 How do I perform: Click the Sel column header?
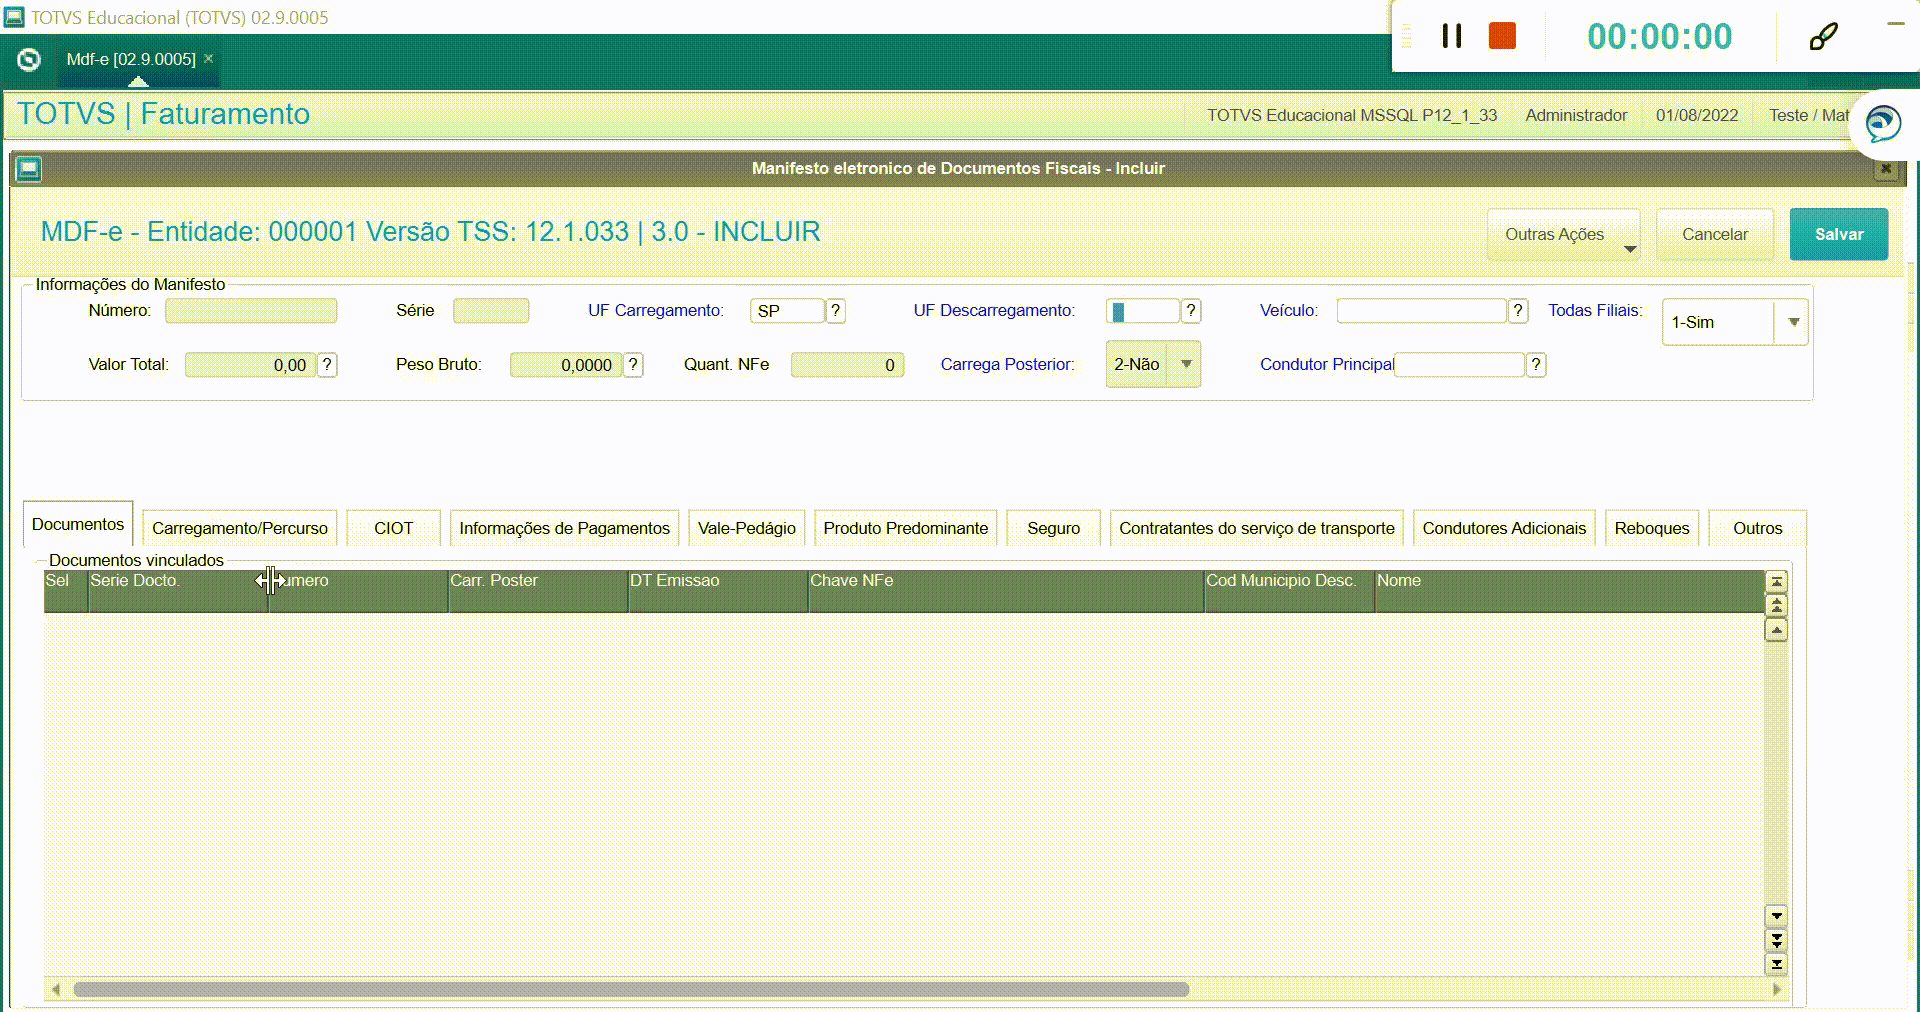(x=66, y=591)
